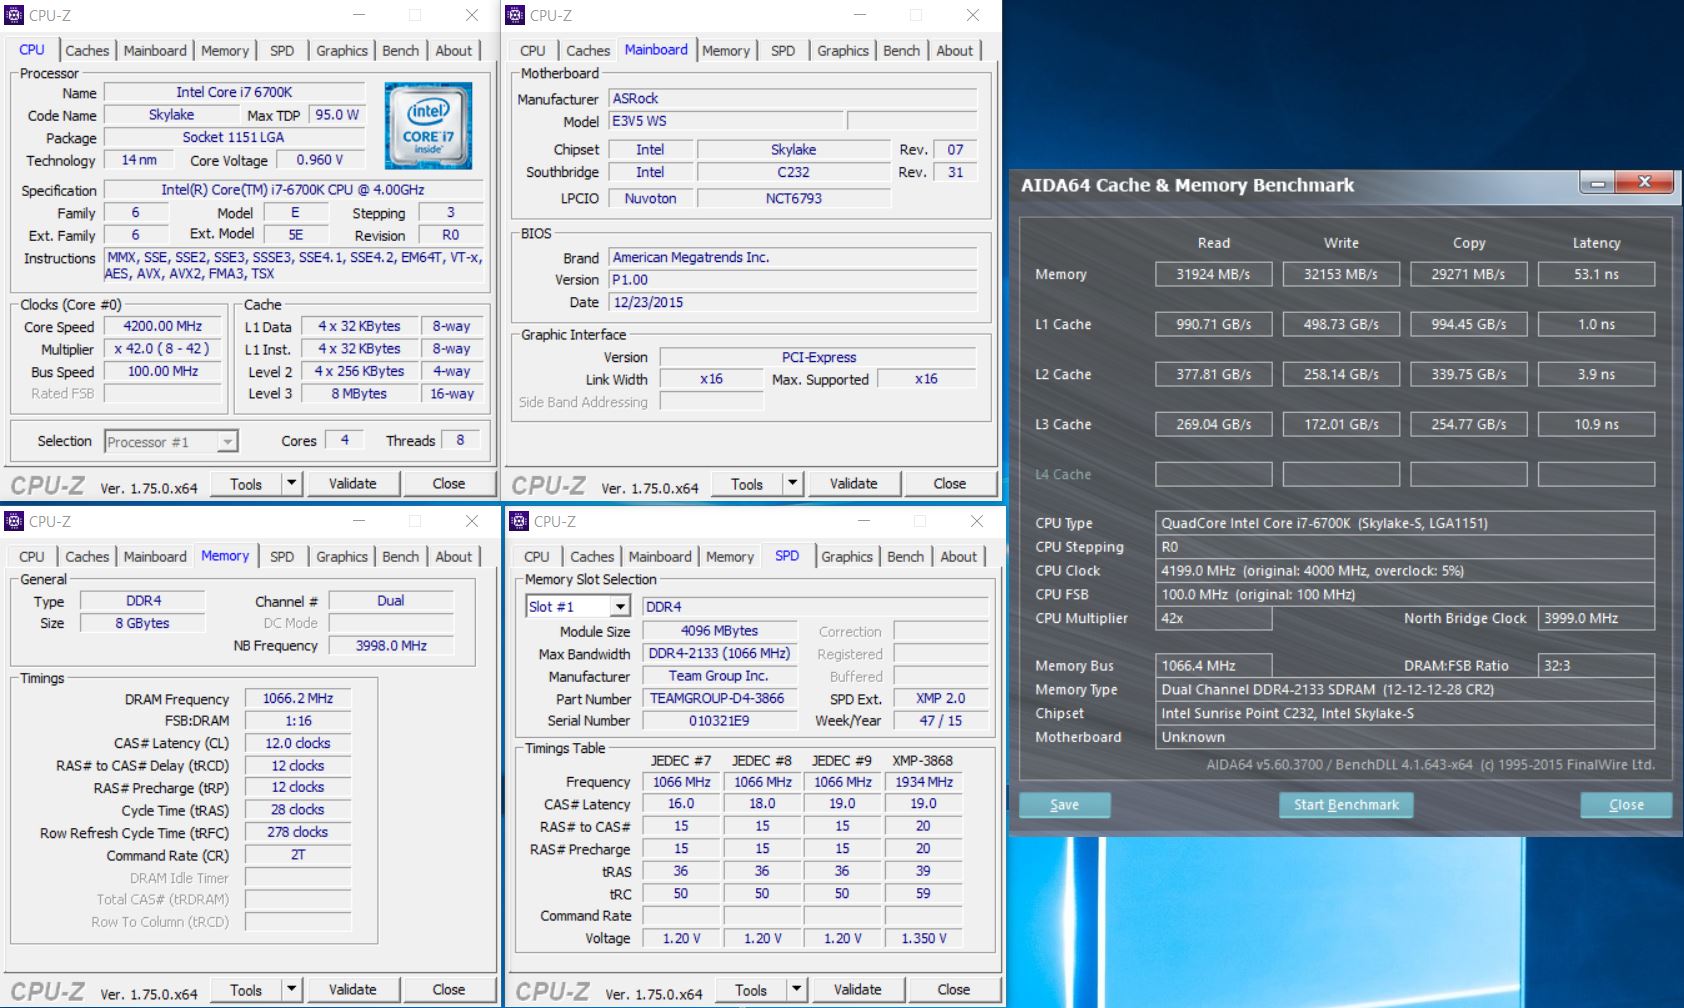Open the Bench tab in the Memory timings window

coord(400,557)
